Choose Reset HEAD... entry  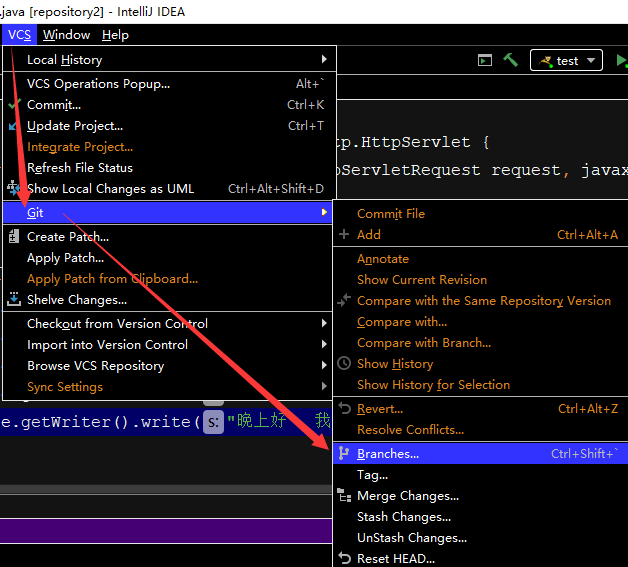tap(481, 559)
